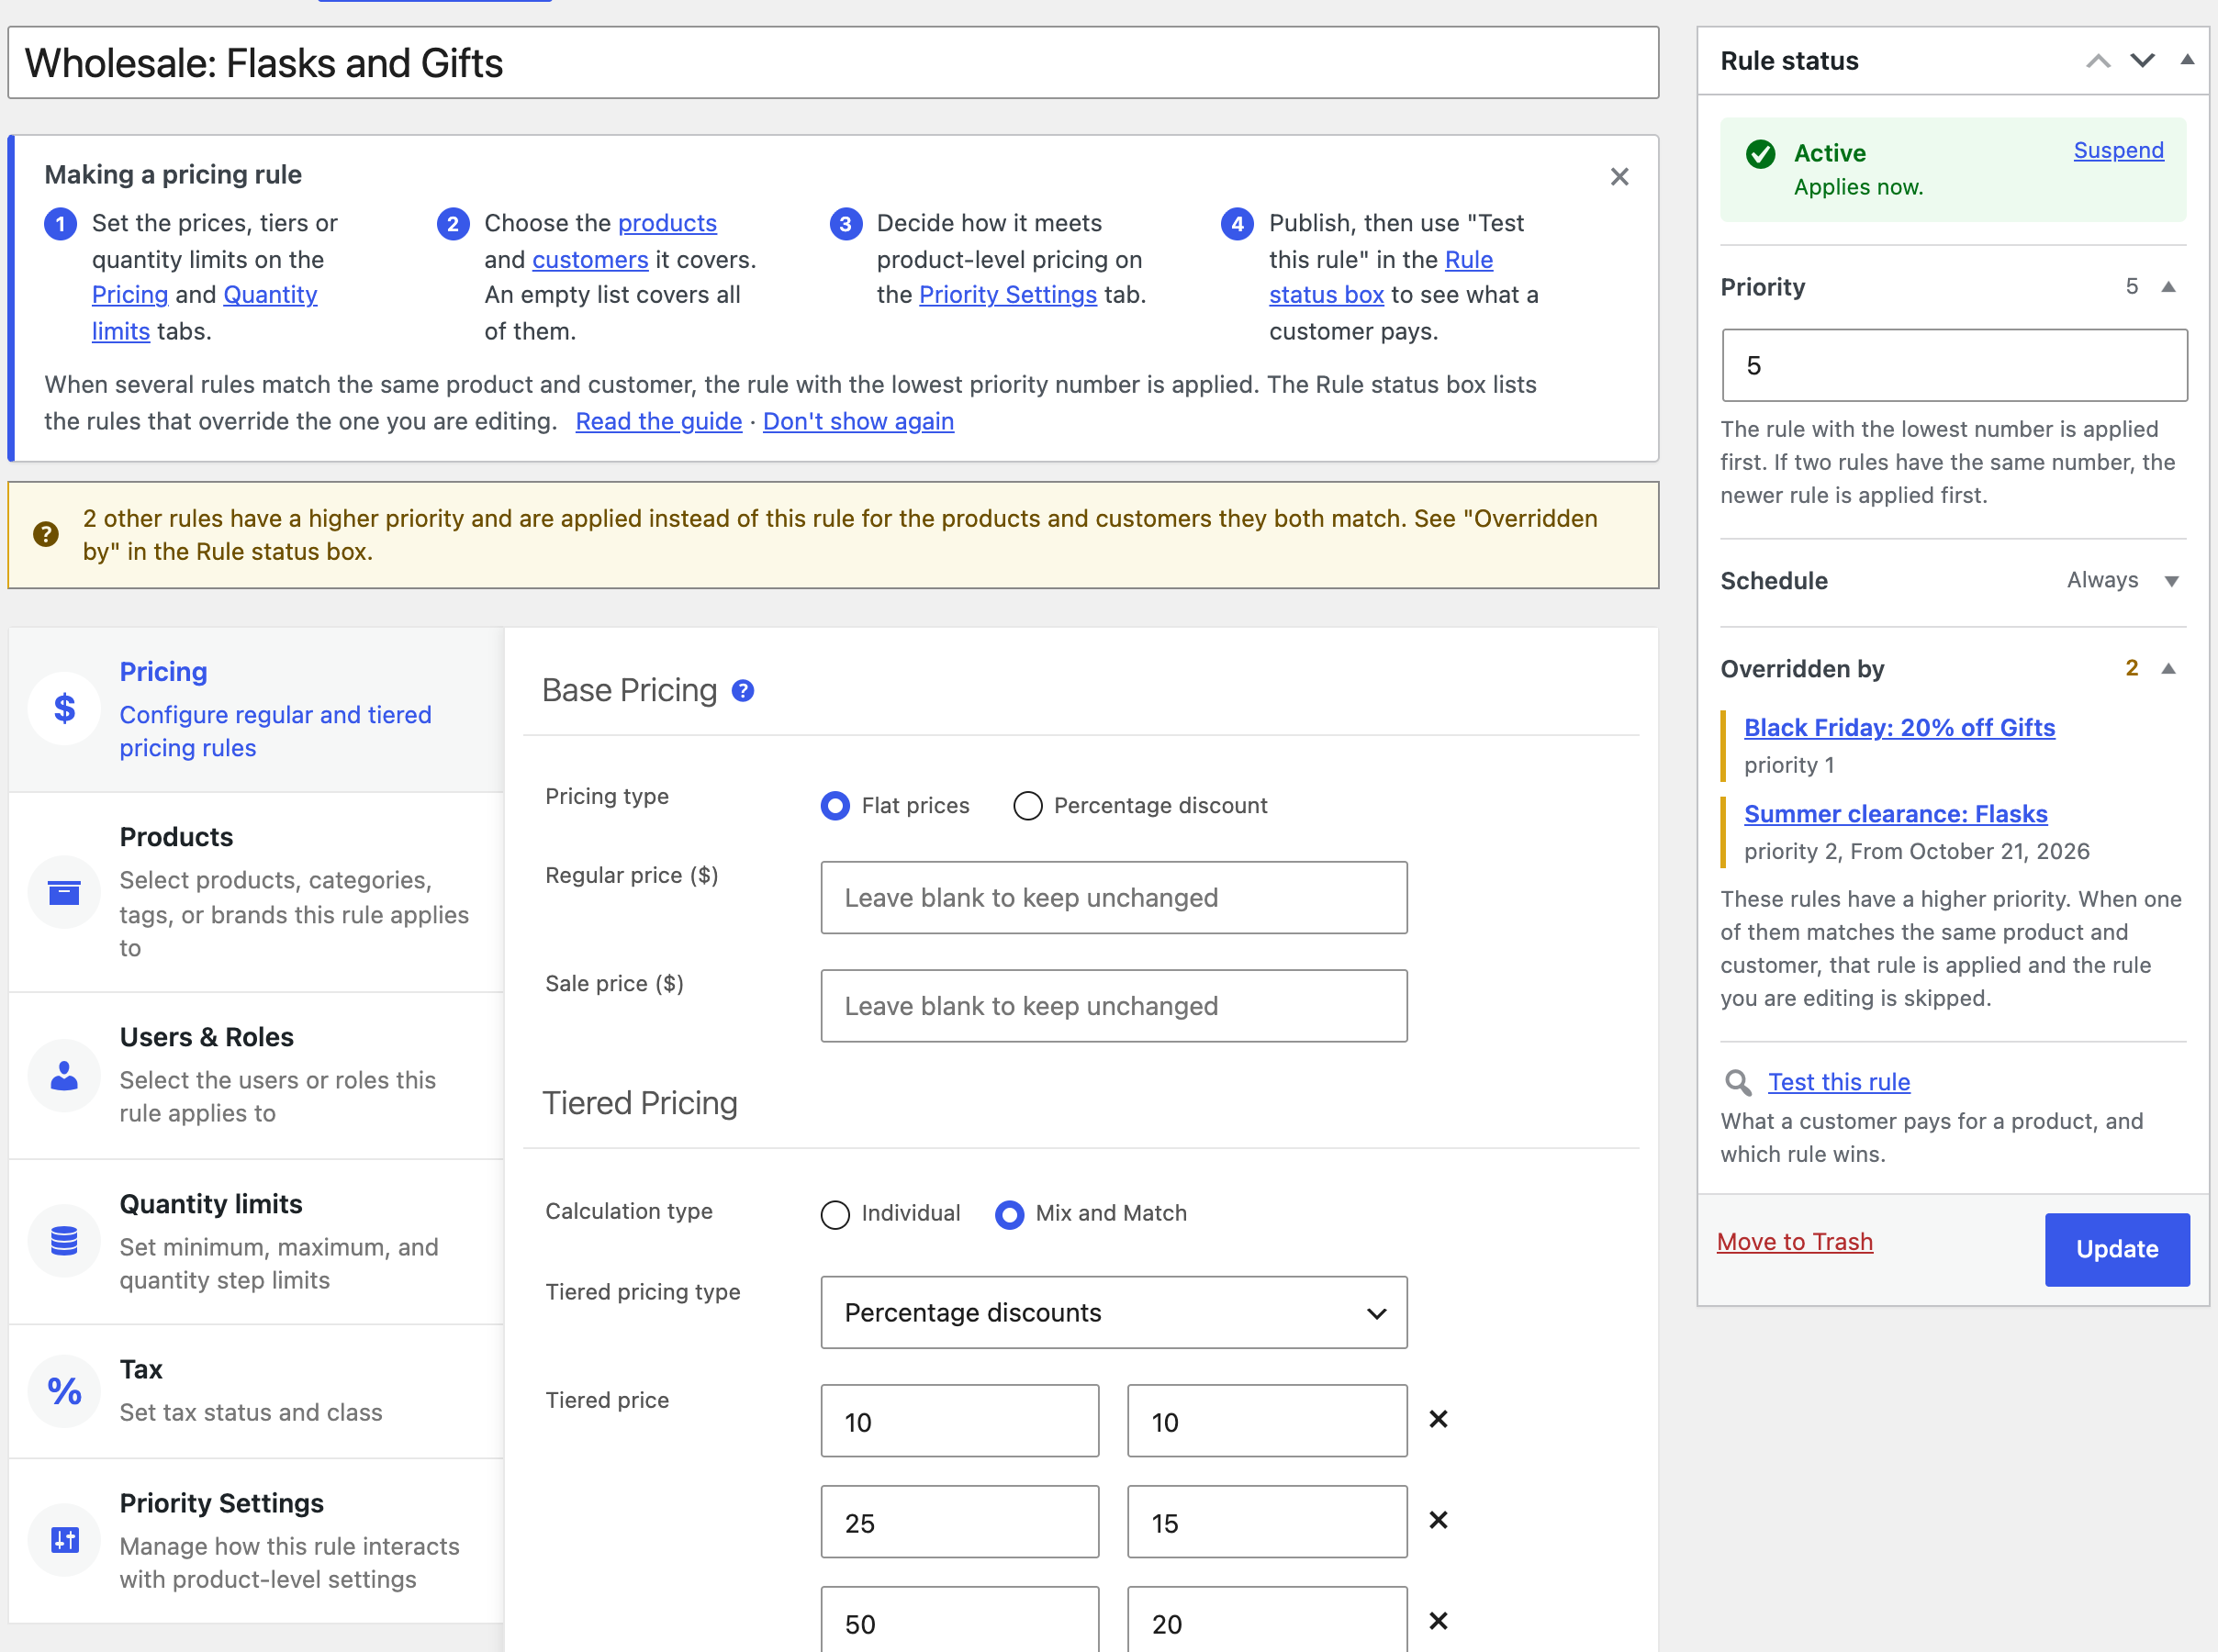Image resolution: width=2218 pixels, height=1652 pixels.
Task: Click the green Active checkmark icon
Action: [x=1760, y=154]
